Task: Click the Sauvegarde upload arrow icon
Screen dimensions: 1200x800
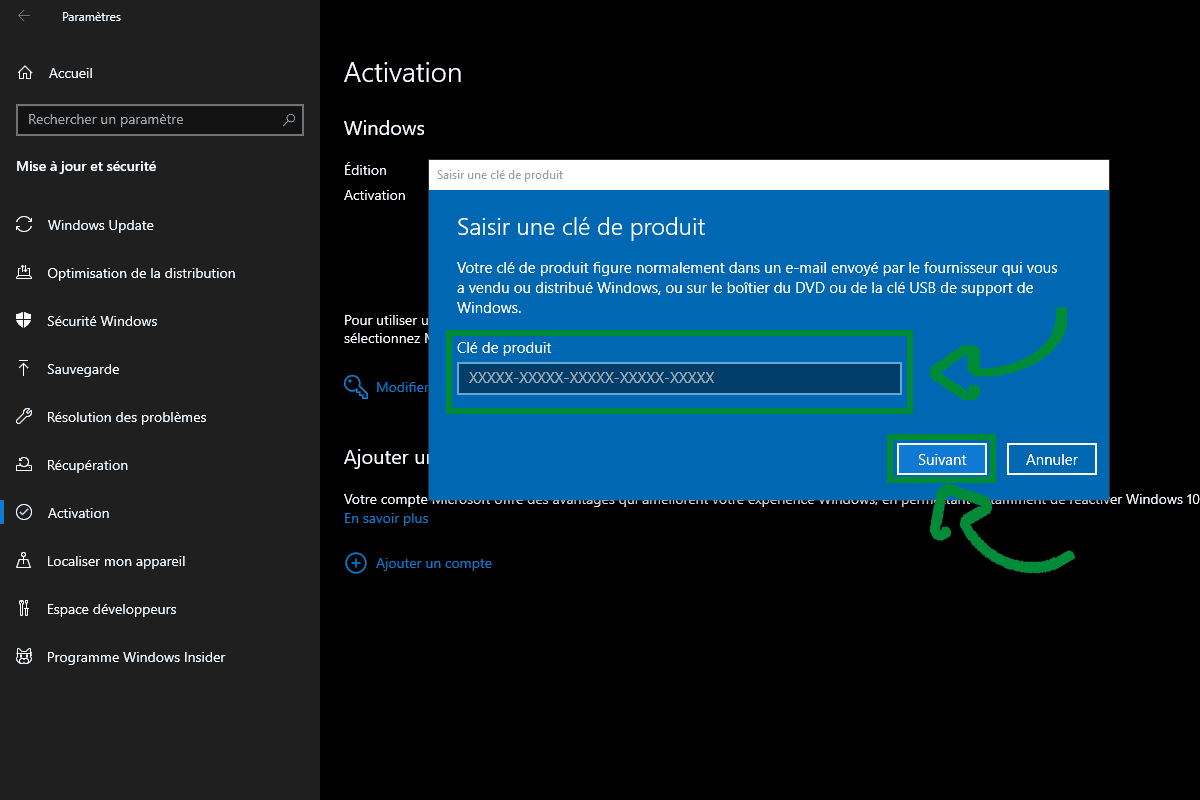Action: 24,369
